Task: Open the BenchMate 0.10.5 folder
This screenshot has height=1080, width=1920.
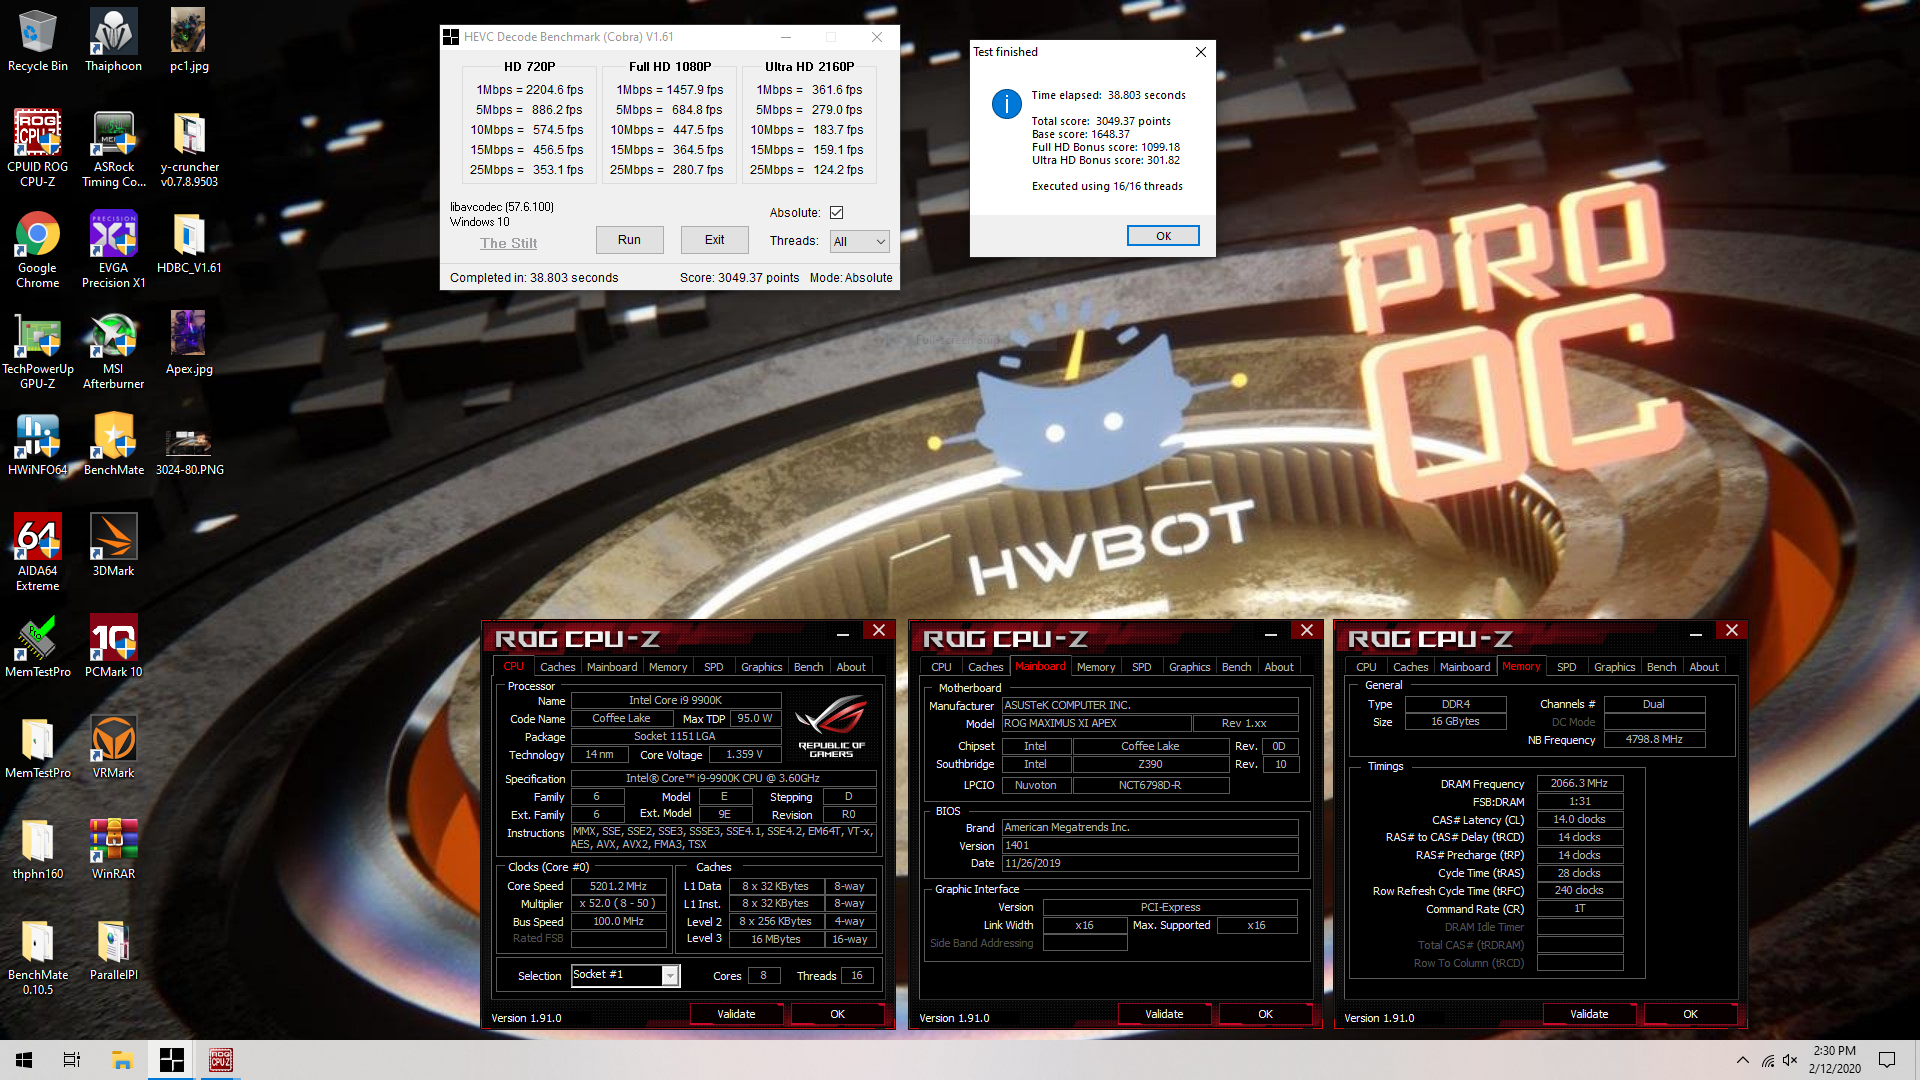Action: pyautogui.click(x=37, y=957)
